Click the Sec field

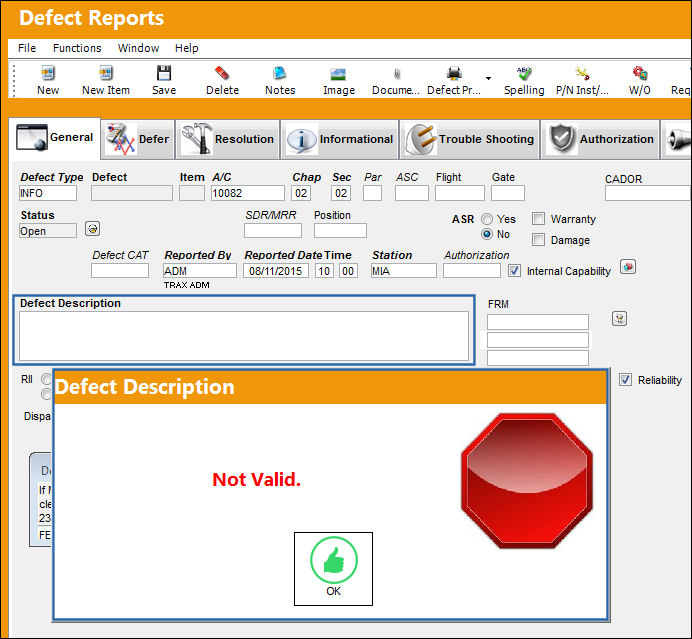coord(341,193)
